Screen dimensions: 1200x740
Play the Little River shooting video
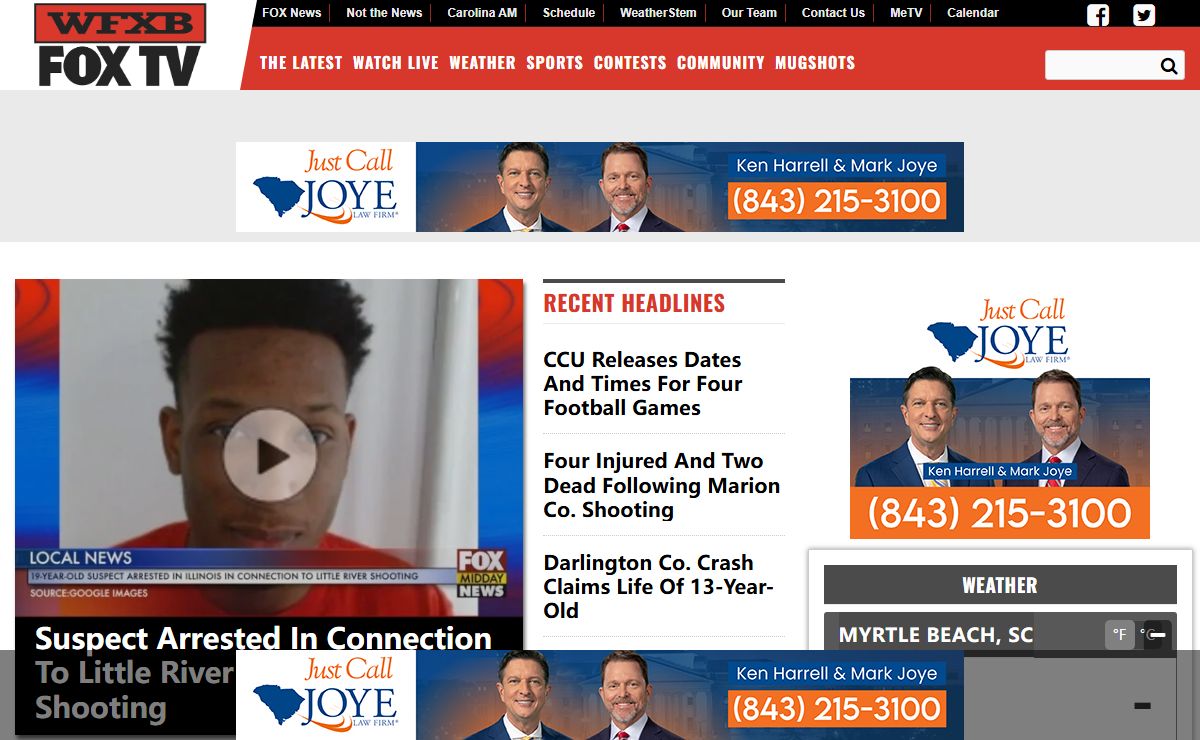pyautogui.click(x=269, y=455)
